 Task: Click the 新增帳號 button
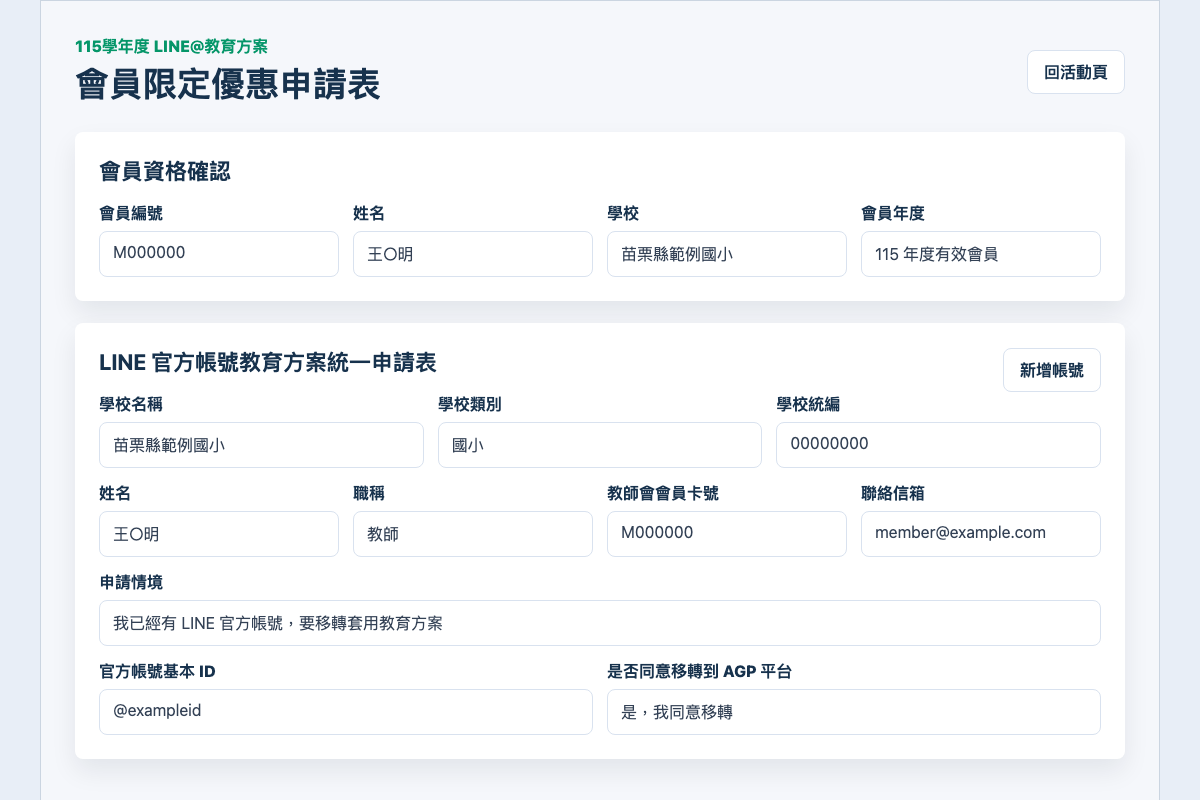click(x=1051, y=370)
